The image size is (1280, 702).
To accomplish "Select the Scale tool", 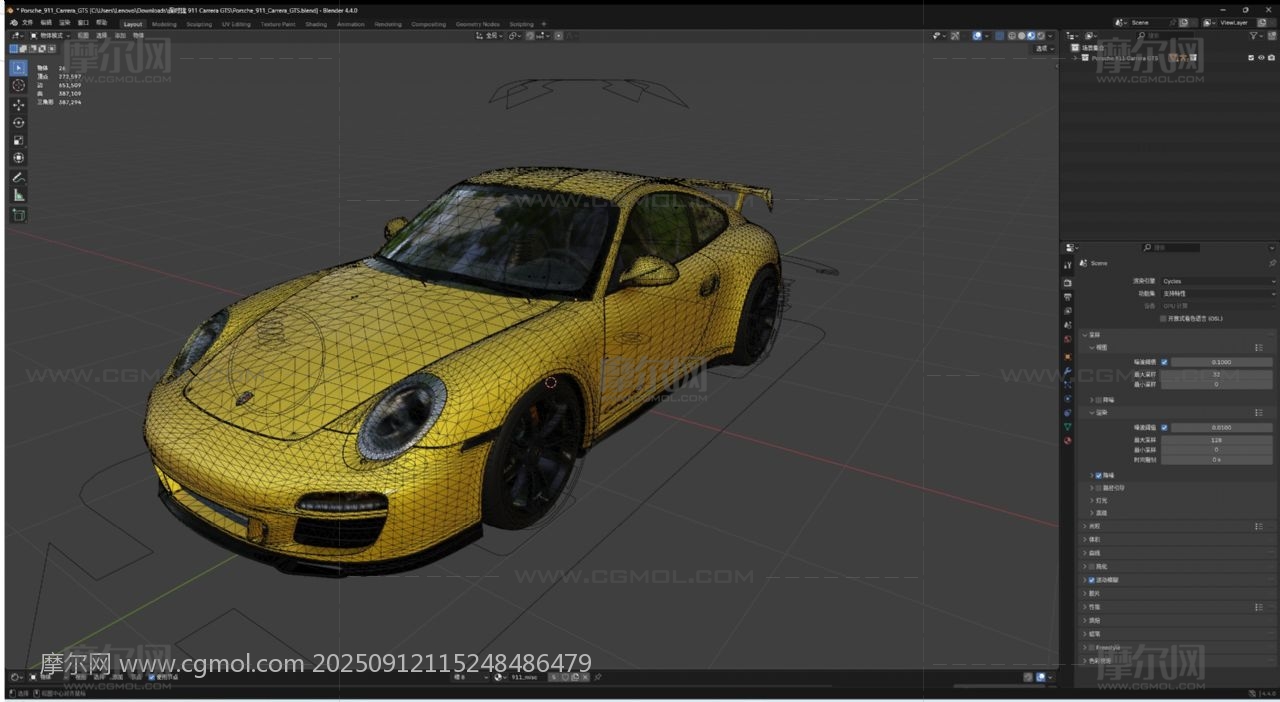I will (18, 140).
